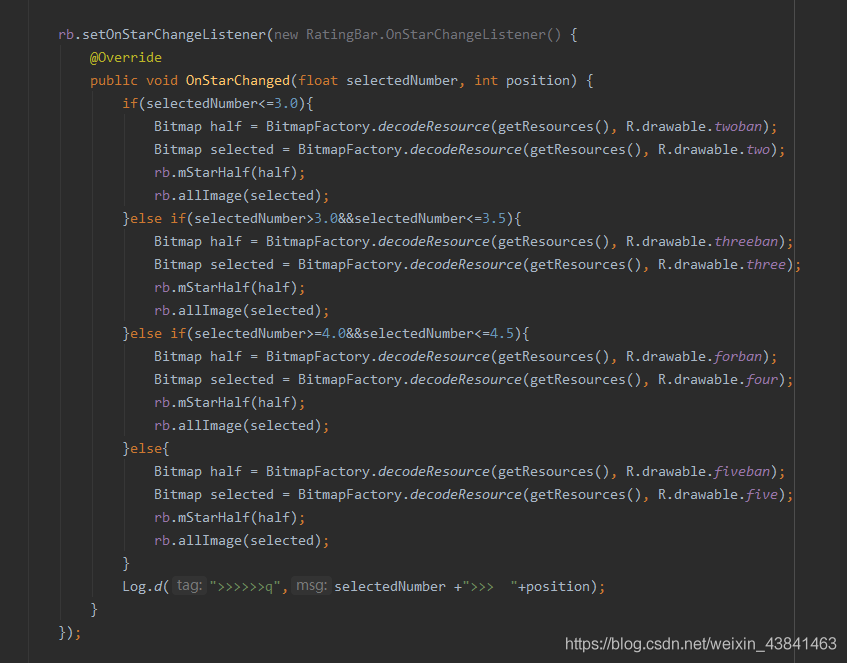
Task: Click the ">>>>>>q" string literal
Action: click(x=245, y=586)
